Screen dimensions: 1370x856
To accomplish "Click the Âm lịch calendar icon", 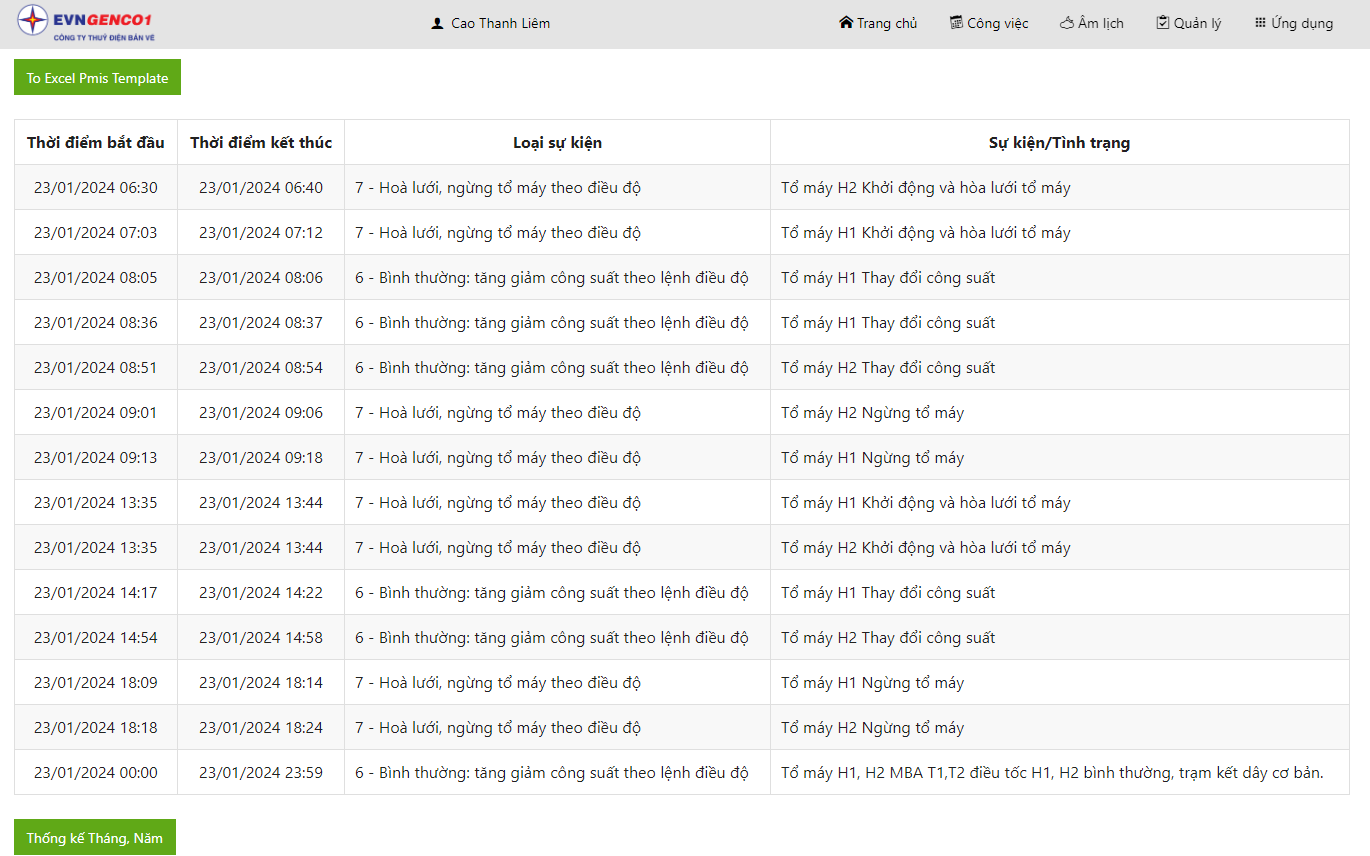I will (x=1067, y=22).
